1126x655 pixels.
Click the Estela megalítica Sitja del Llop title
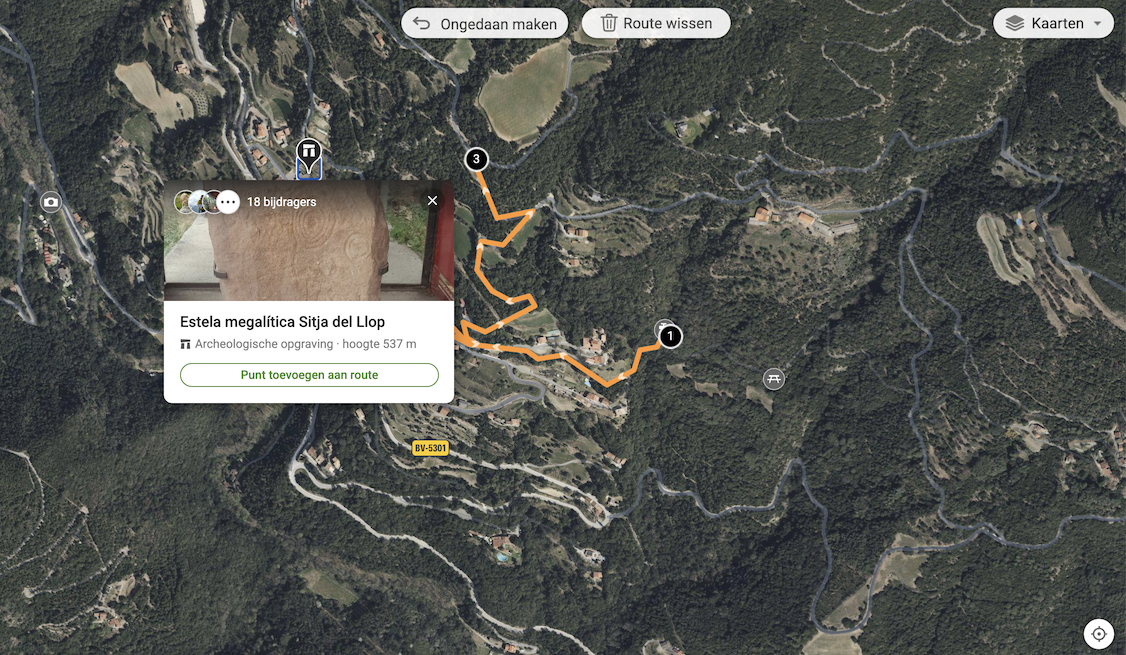282,322
